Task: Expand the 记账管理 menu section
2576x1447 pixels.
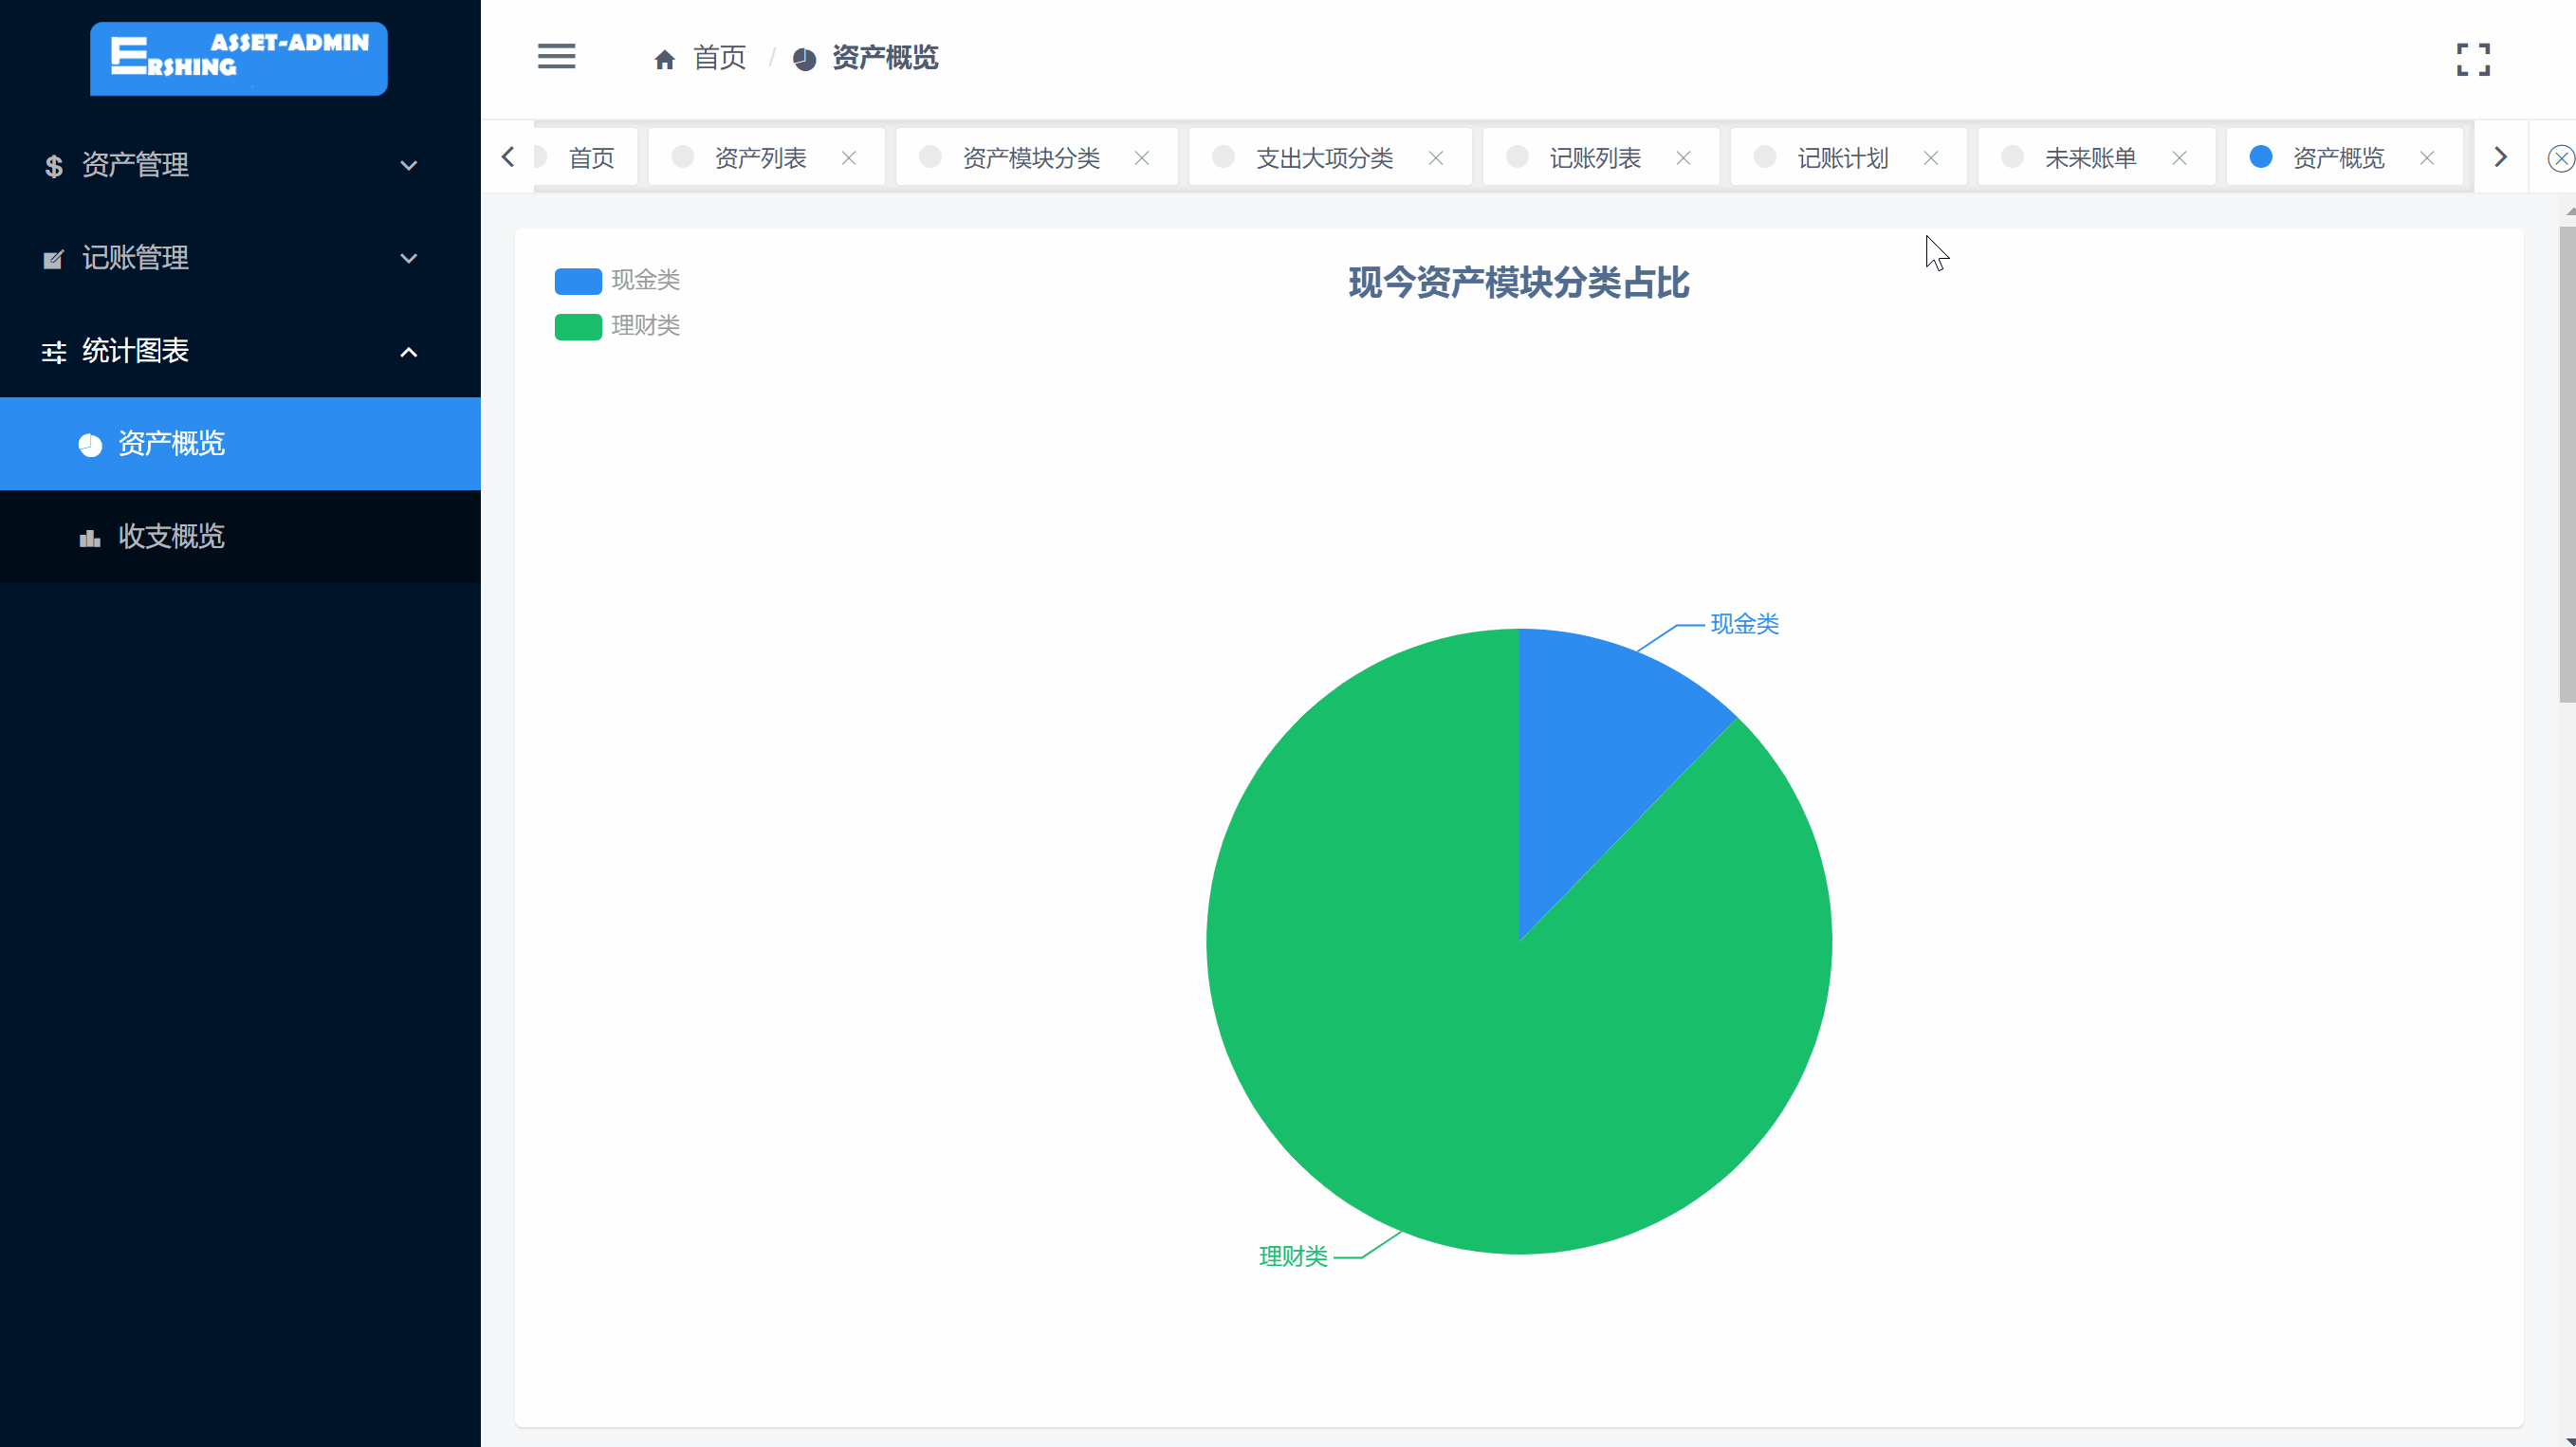Action: (x=408, y=258)
